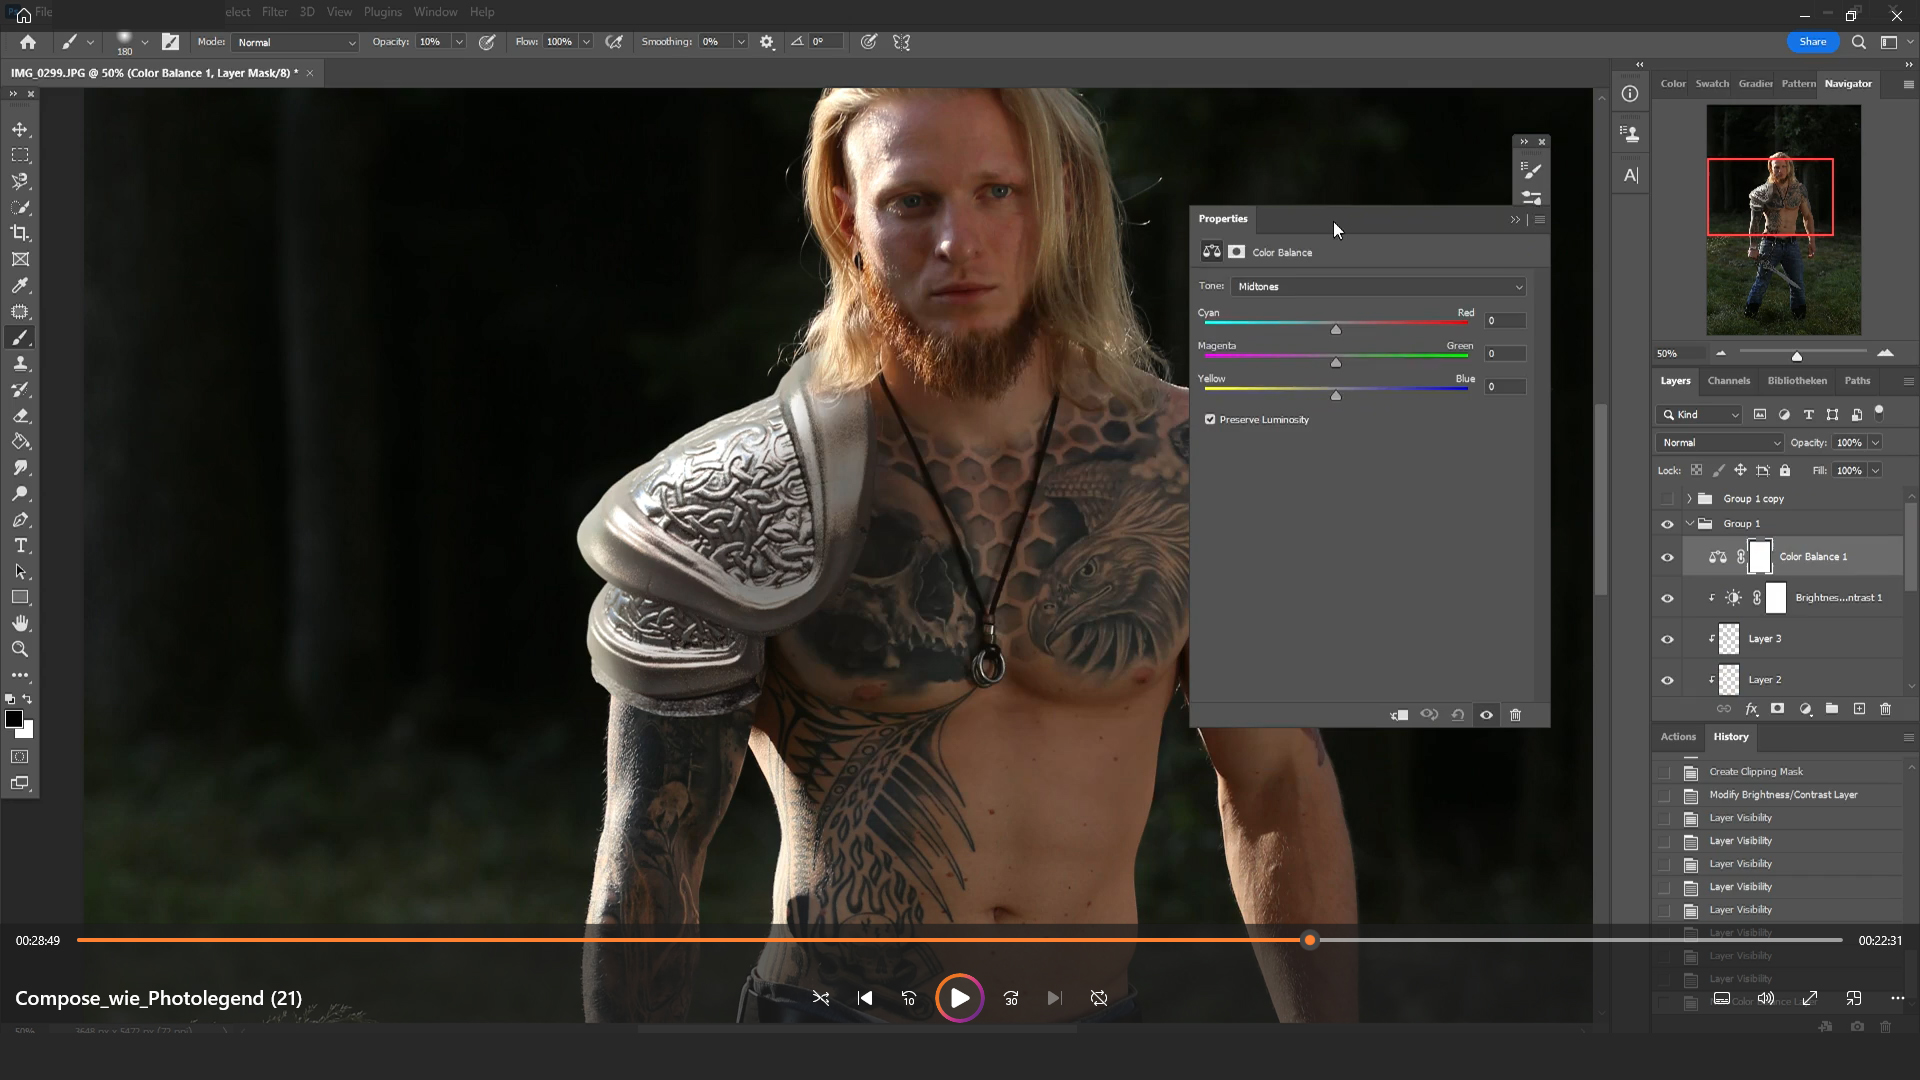
Task: Select the Hand tool
Action: point(20,623)
